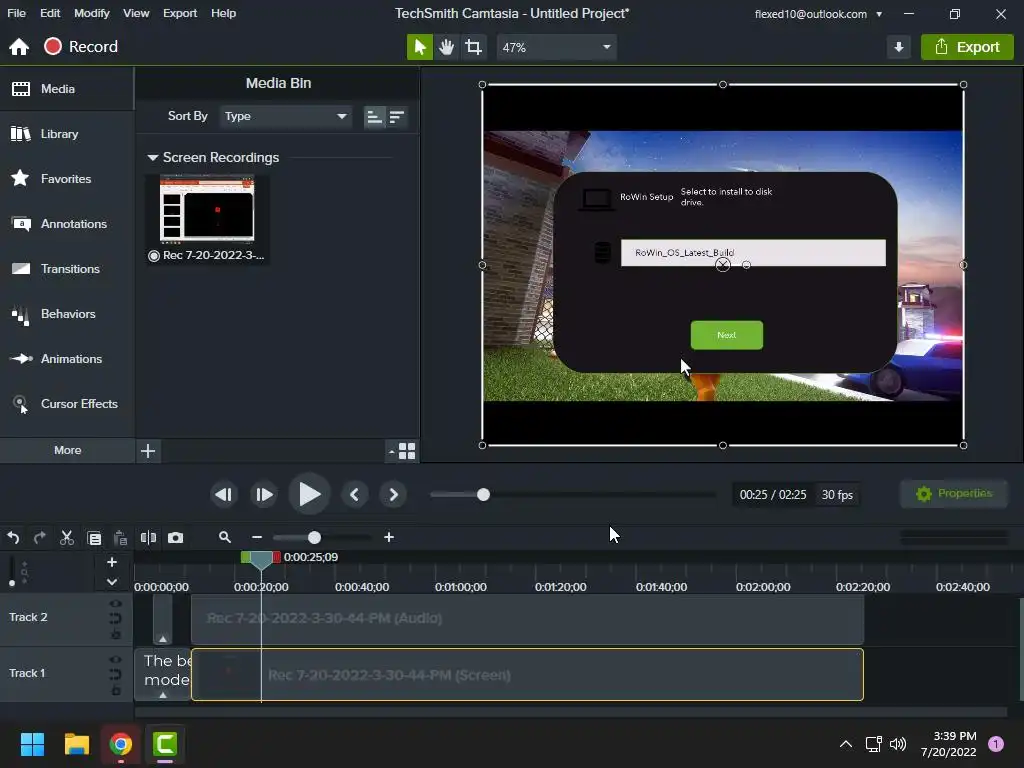Go to the Home screen icon

point(19,47)
